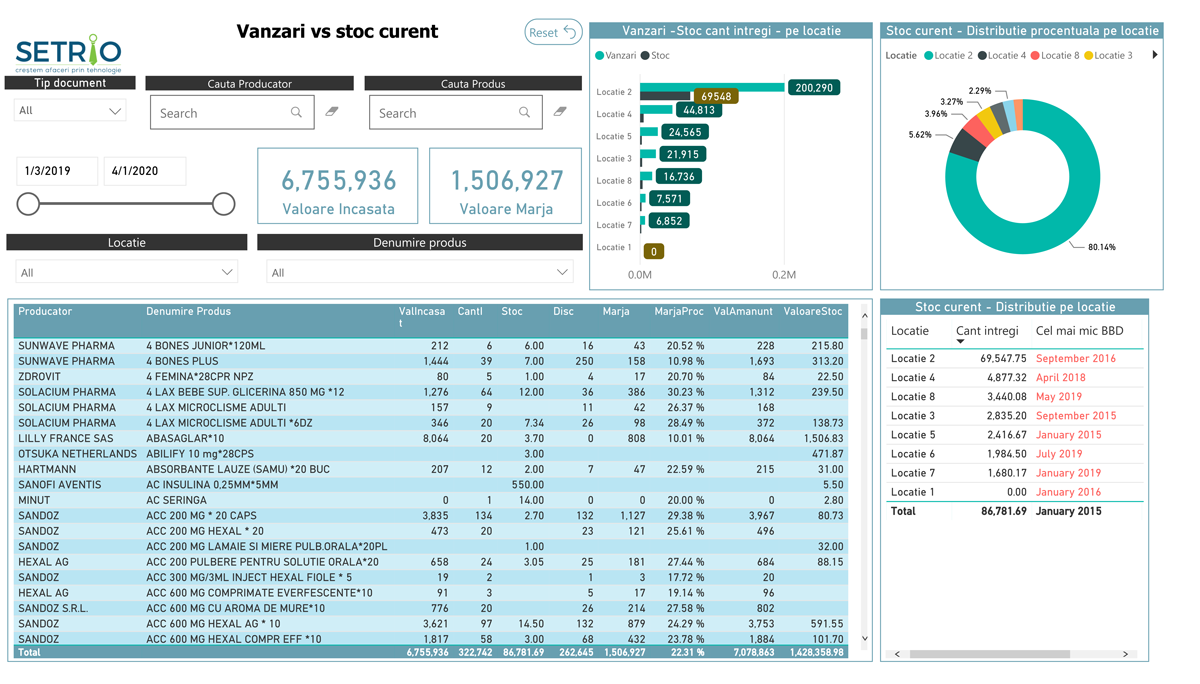Click the start date field showing 1/3/2019
Image resolution: width=1200 pixels, height=684 pixels.
tap(57, 171)
